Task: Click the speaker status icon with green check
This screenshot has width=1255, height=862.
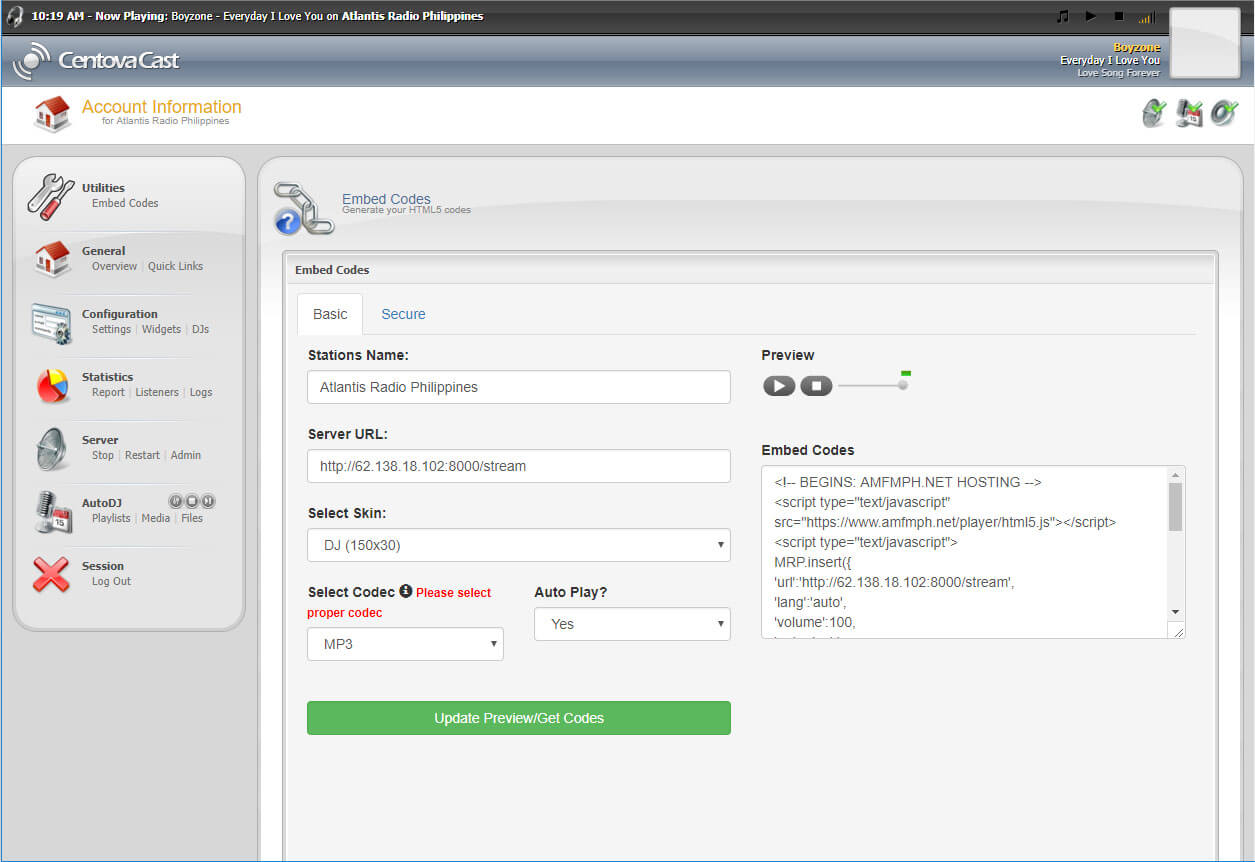Action: (x=1224, y=114)
